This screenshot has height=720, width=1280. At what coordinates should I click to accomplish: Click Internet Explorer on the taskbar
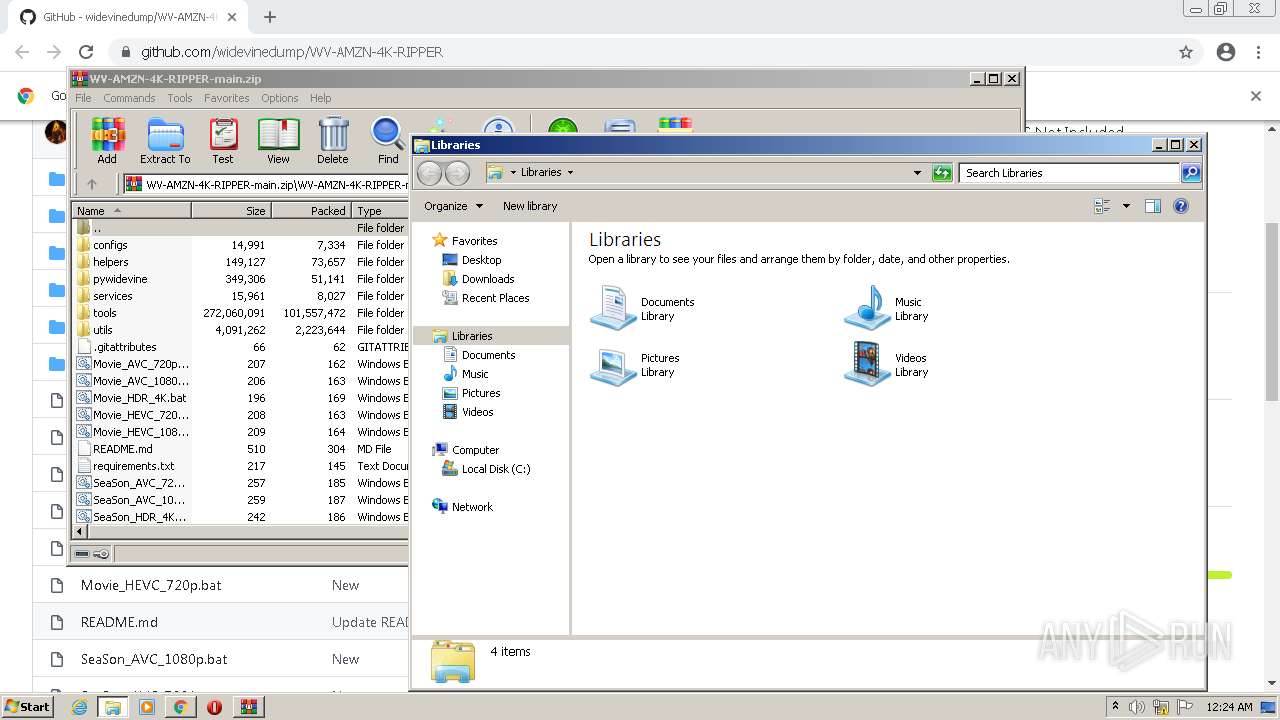click(x=80, y=707)
